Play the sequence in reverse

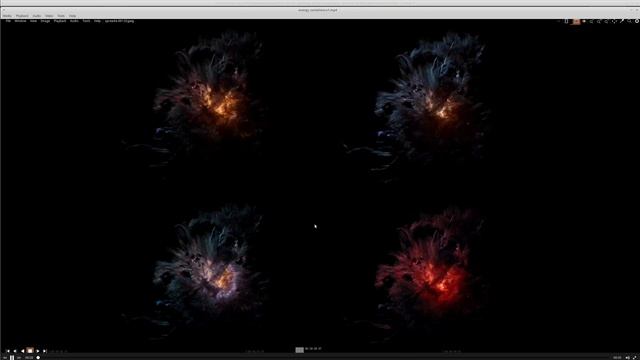coord(22,351)
